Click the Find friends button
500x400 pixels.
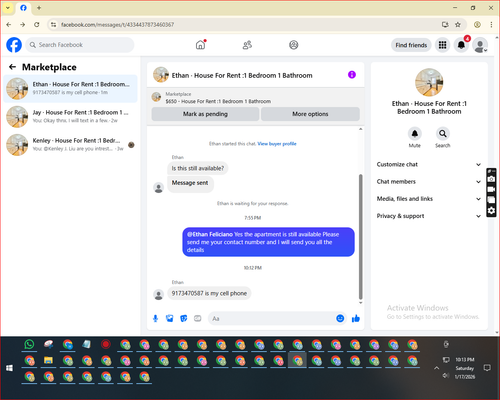[411, 45]
